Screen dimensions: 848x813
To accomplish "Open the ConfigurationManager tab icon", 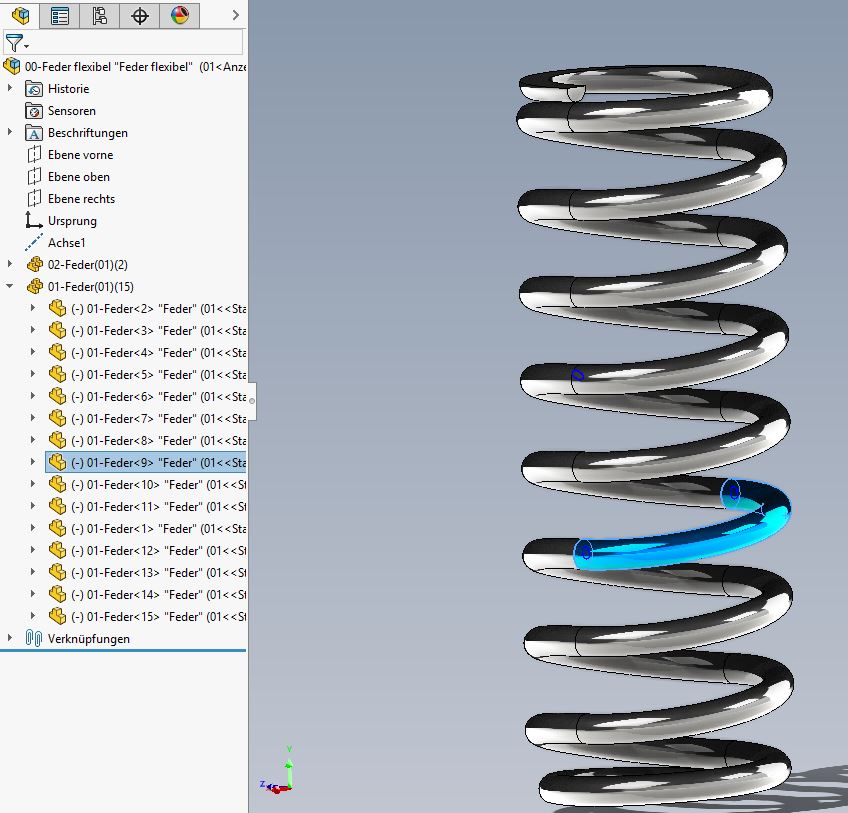I will pos(99,15).
